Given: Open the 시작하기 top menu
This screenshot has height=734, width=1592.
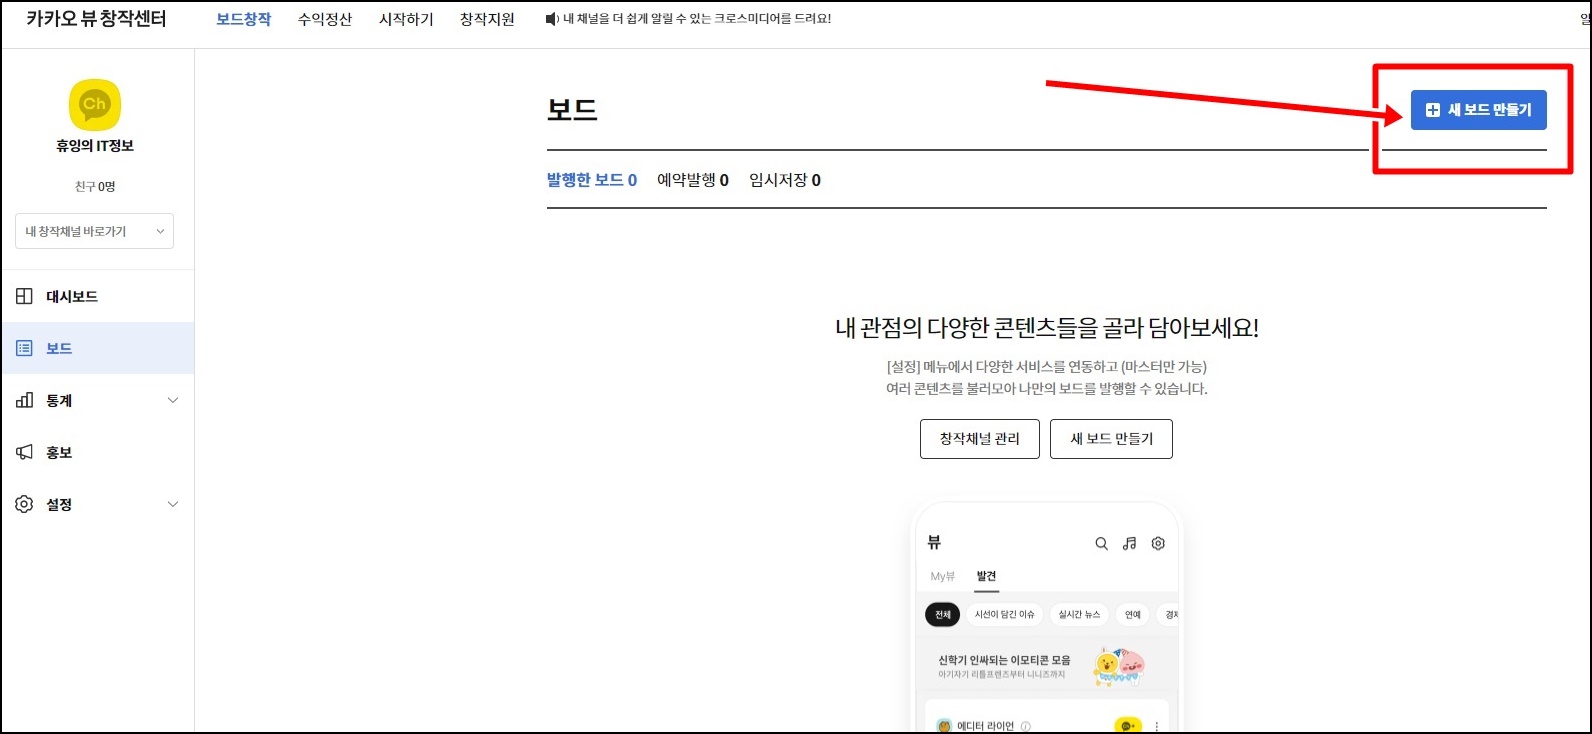Looking at the screenshot, I should click(x=406, y=19).
